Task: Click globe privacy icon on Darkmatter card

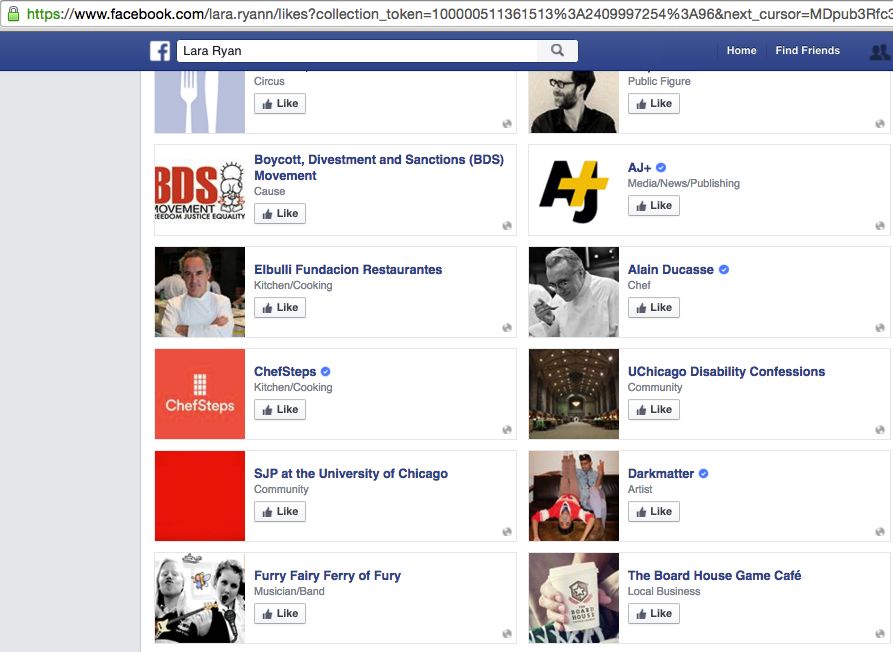Action: (x=880, y=532)
